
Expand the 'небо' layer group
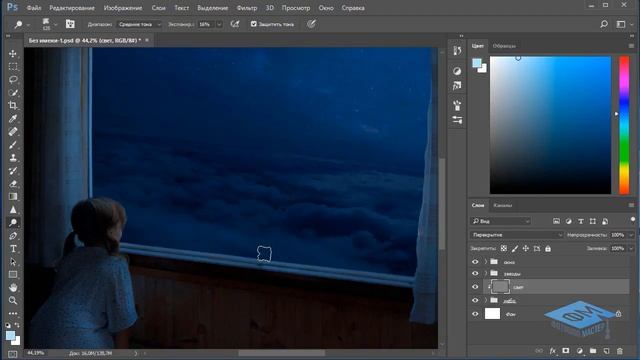tap(485, 300)
